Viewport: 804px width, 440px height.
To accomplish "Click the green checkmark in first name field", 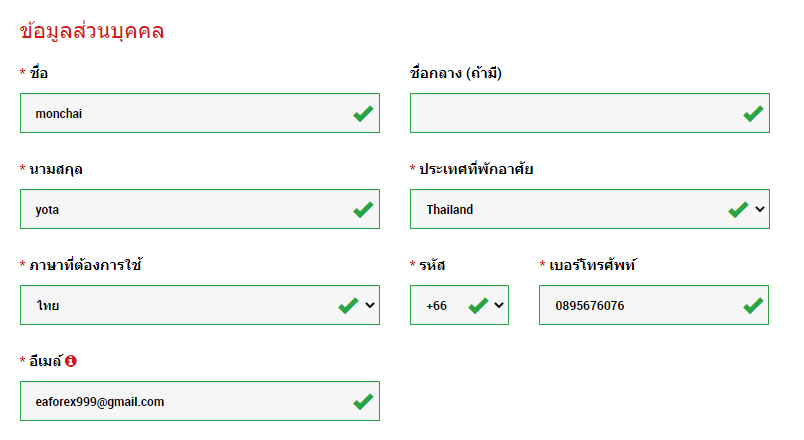I will click(363, 114).
